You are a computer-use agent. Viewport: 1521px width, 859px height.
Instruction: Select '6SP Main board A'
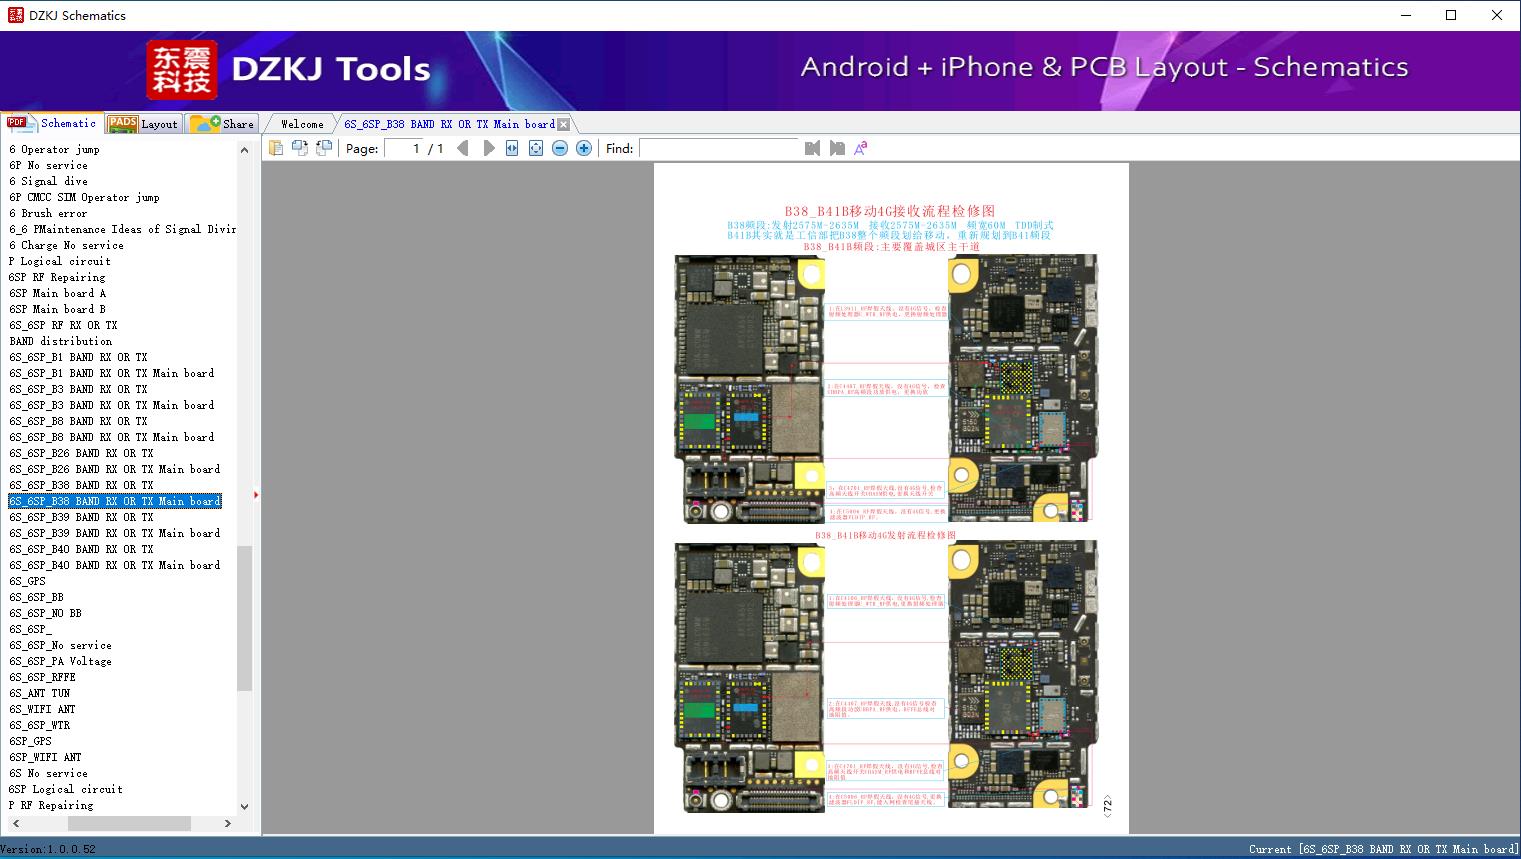pos(57,293)
